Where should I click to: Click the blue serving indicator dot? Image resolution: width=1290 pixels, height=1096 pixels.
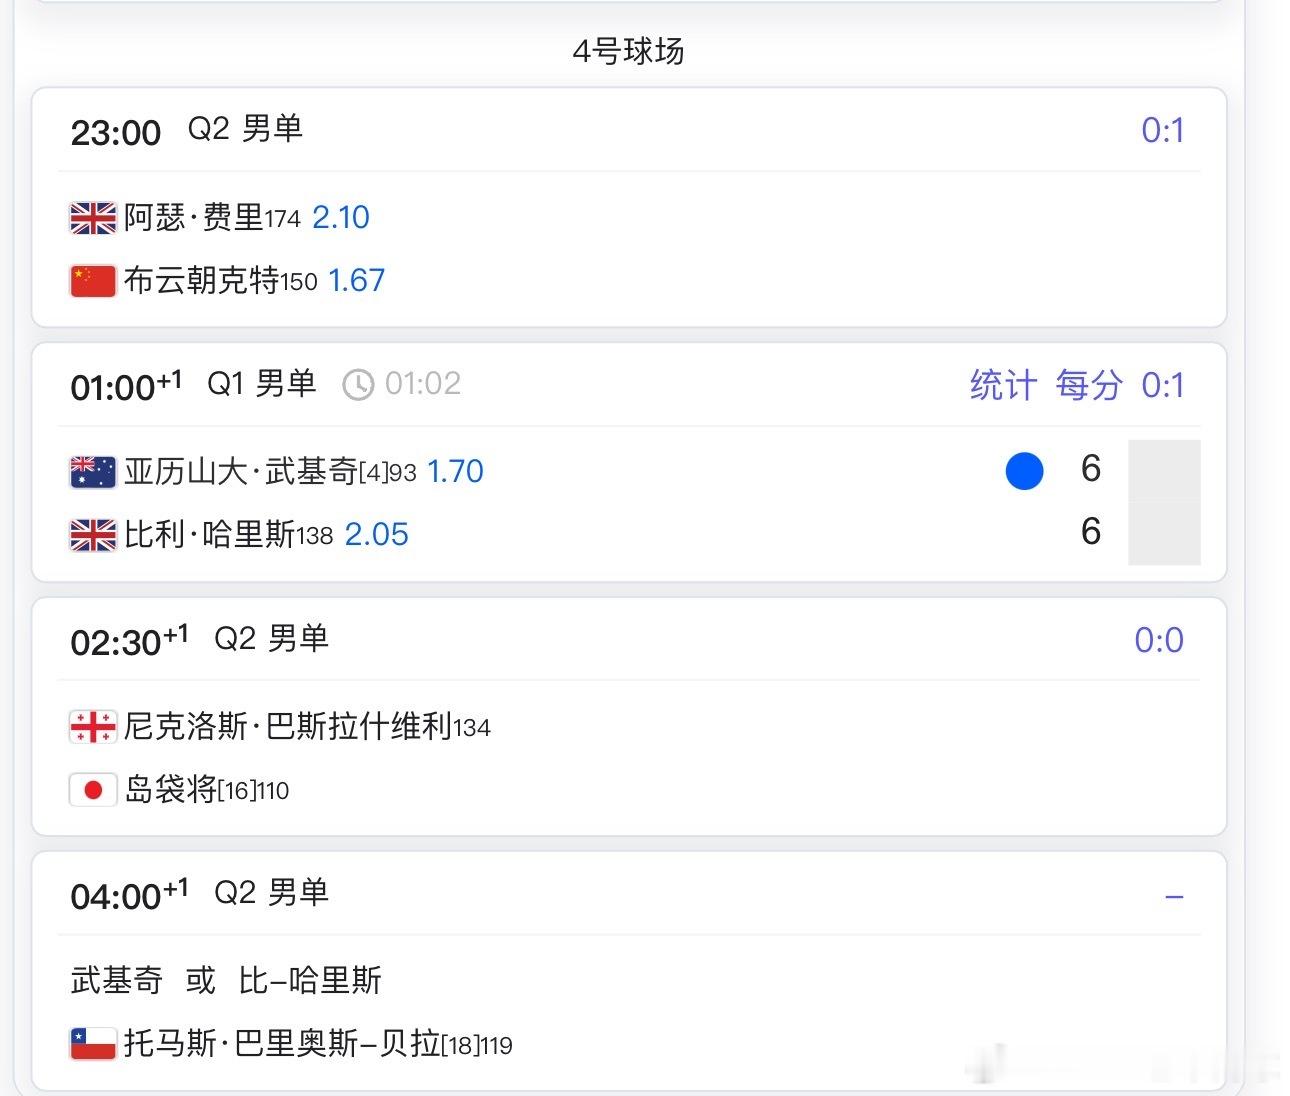[1024, 470]
